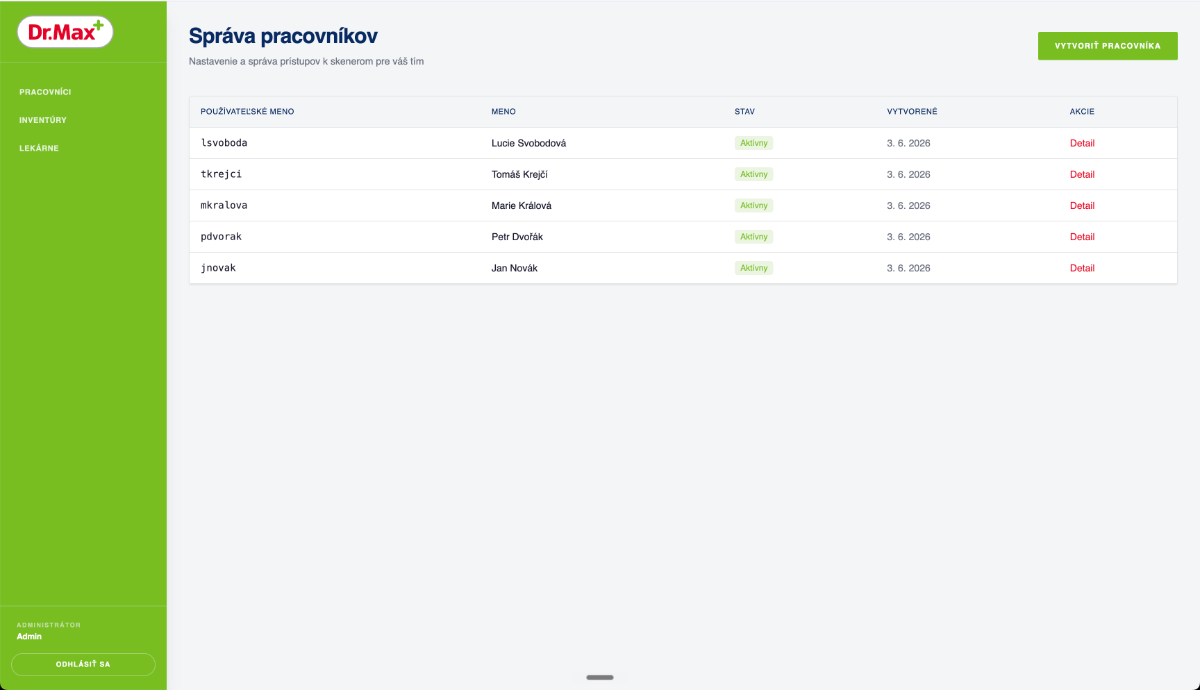The height and width of the screenshot is (690, 1200).
Task: Click the Správa pracovníkov heading
Action: coord(283,37)
